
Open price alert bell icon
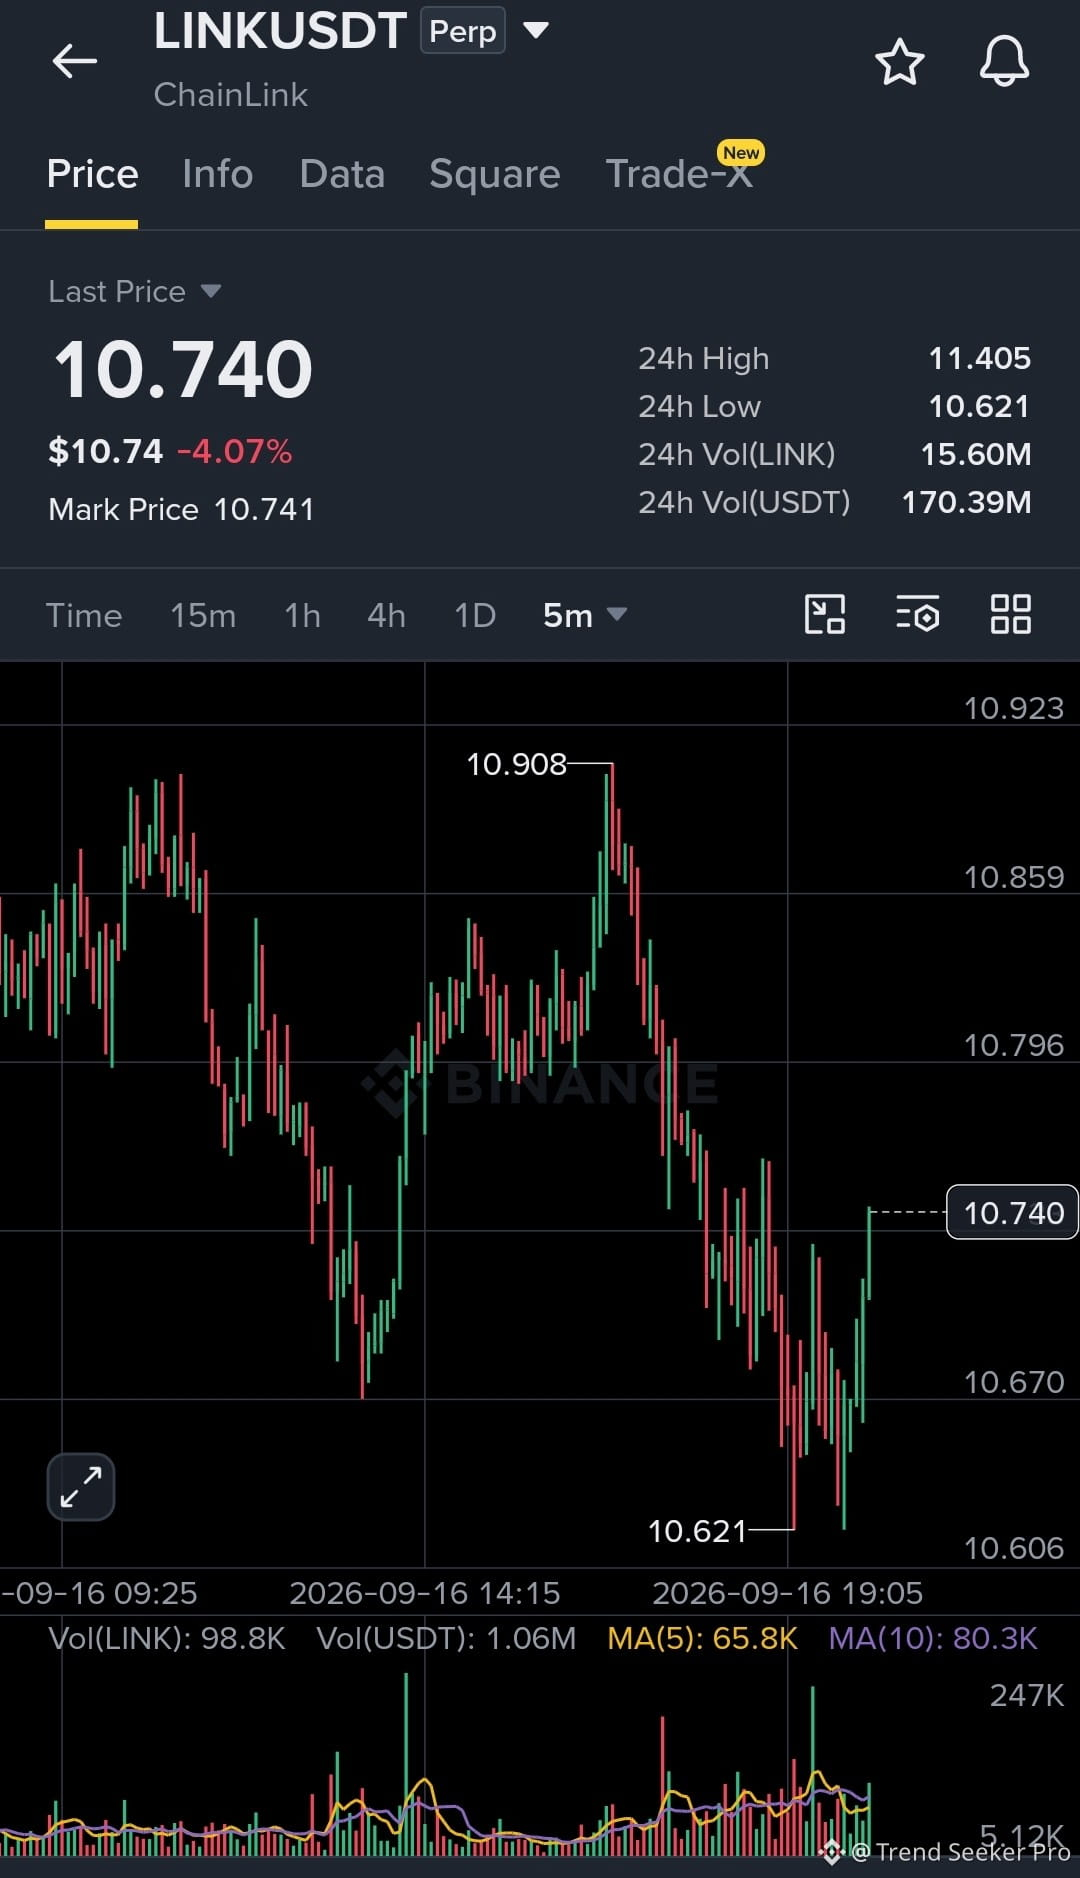pos(1004,61)
